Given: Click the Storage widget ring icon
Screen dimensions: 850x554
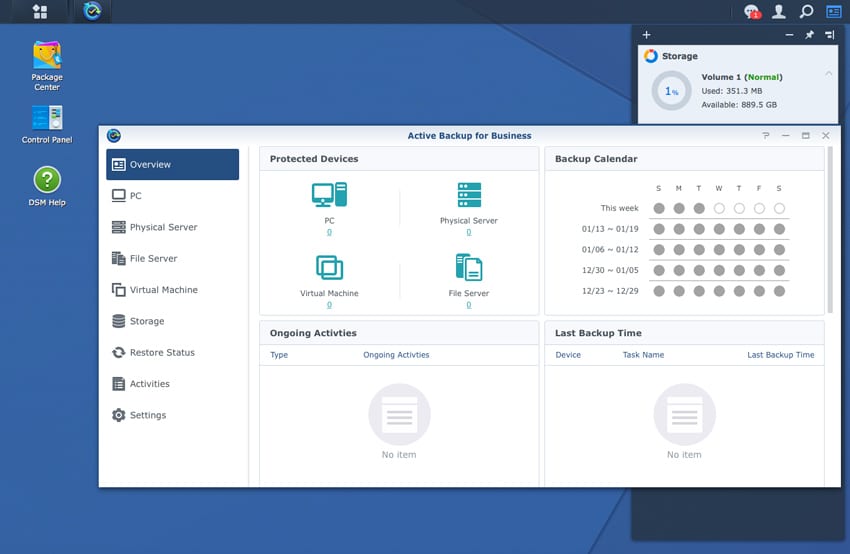Looking at the screenshot, I should tap(651, 56).
